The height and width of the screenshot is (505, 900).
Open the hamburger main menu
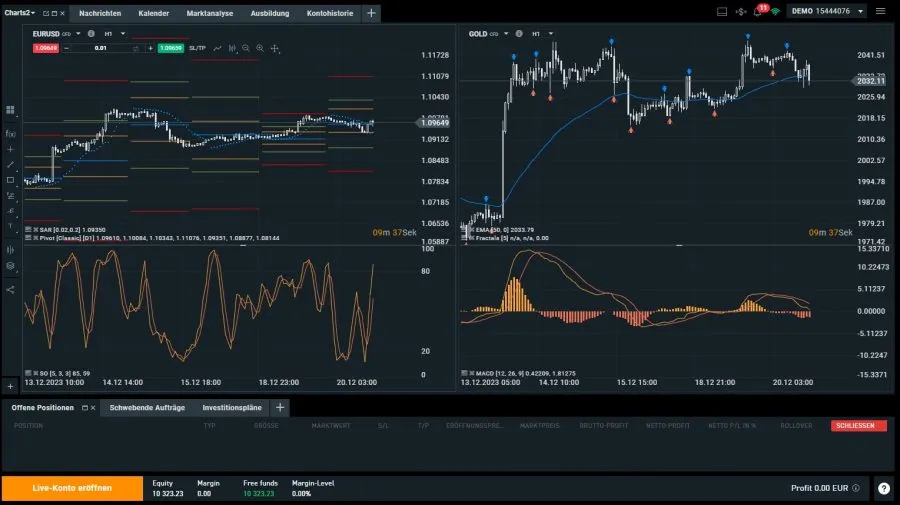880,12
